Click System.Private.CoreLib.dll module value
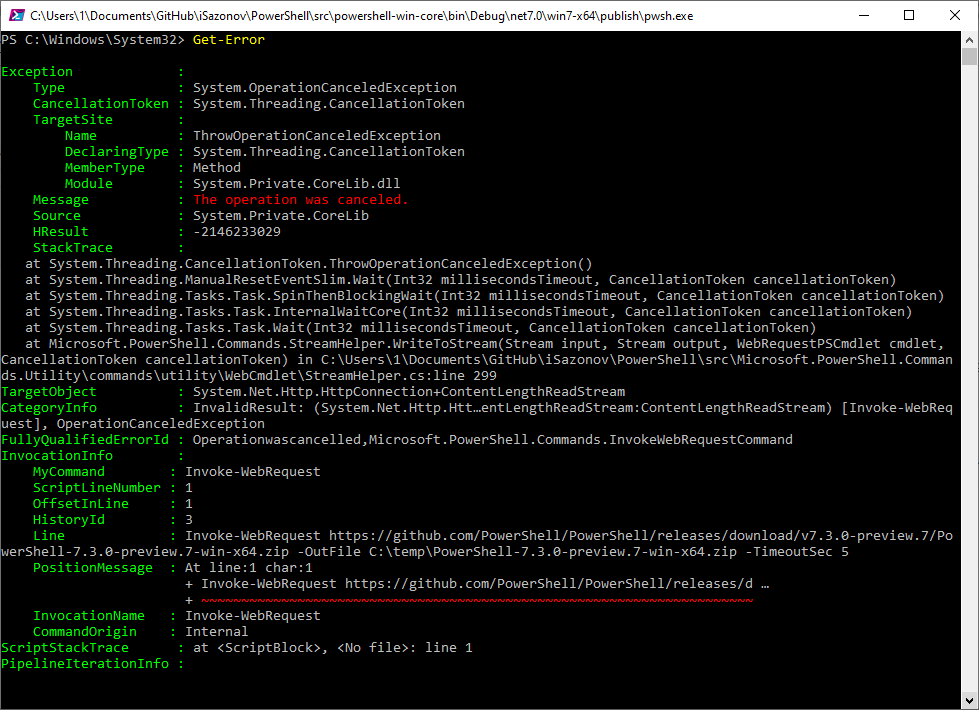 tap(297, 184)
